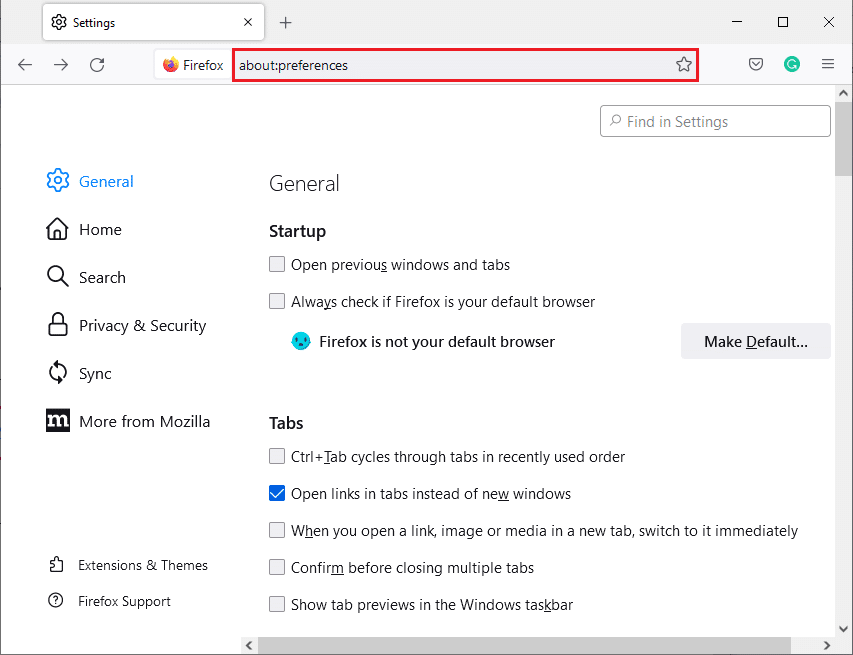This screenshot has height=655, width=853.
Task: Open a new tab with plus button
Action: tap(286, 22)
